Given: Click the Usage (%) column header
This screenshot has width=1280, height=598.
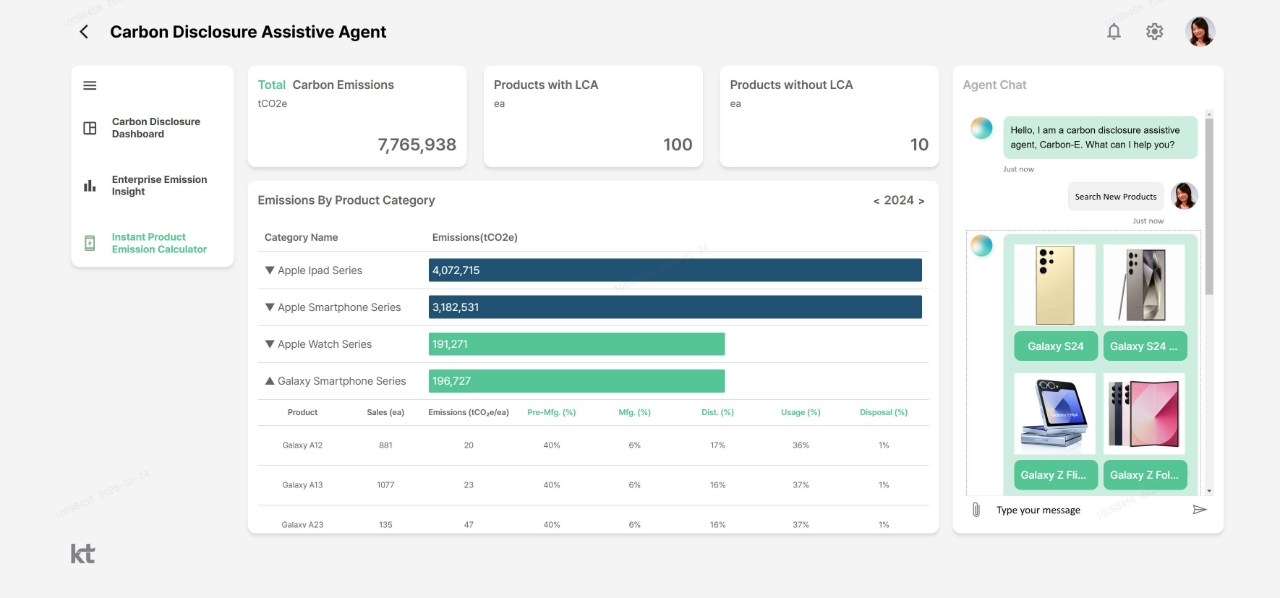Looking at the screenshot, I should [x=801, y=412].
